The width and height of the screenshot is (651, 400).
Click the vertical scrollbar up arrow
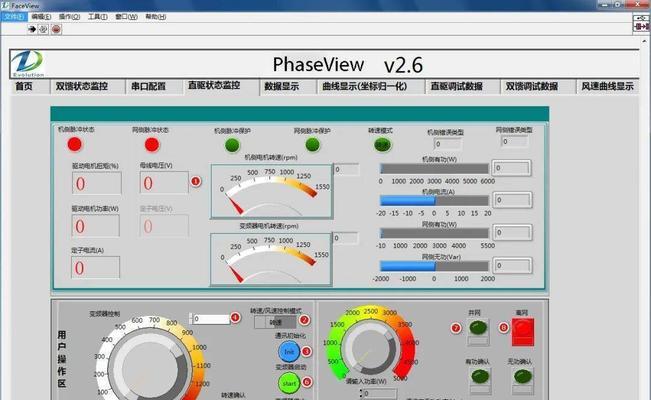(x=644, y=41)
